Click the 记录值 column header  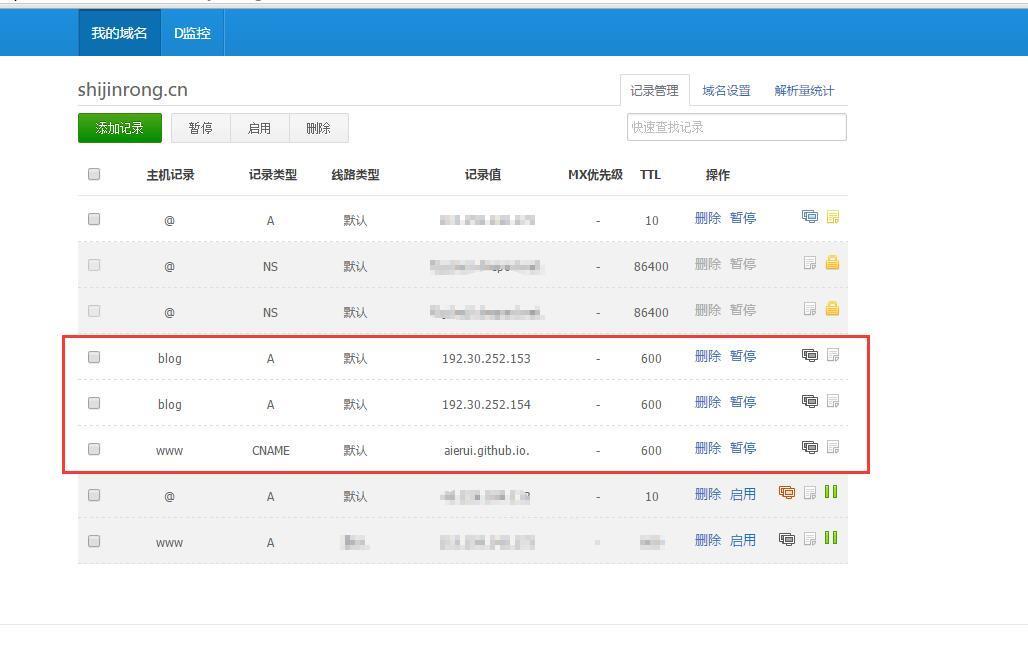pyautogui.click(x=483, y=175)
